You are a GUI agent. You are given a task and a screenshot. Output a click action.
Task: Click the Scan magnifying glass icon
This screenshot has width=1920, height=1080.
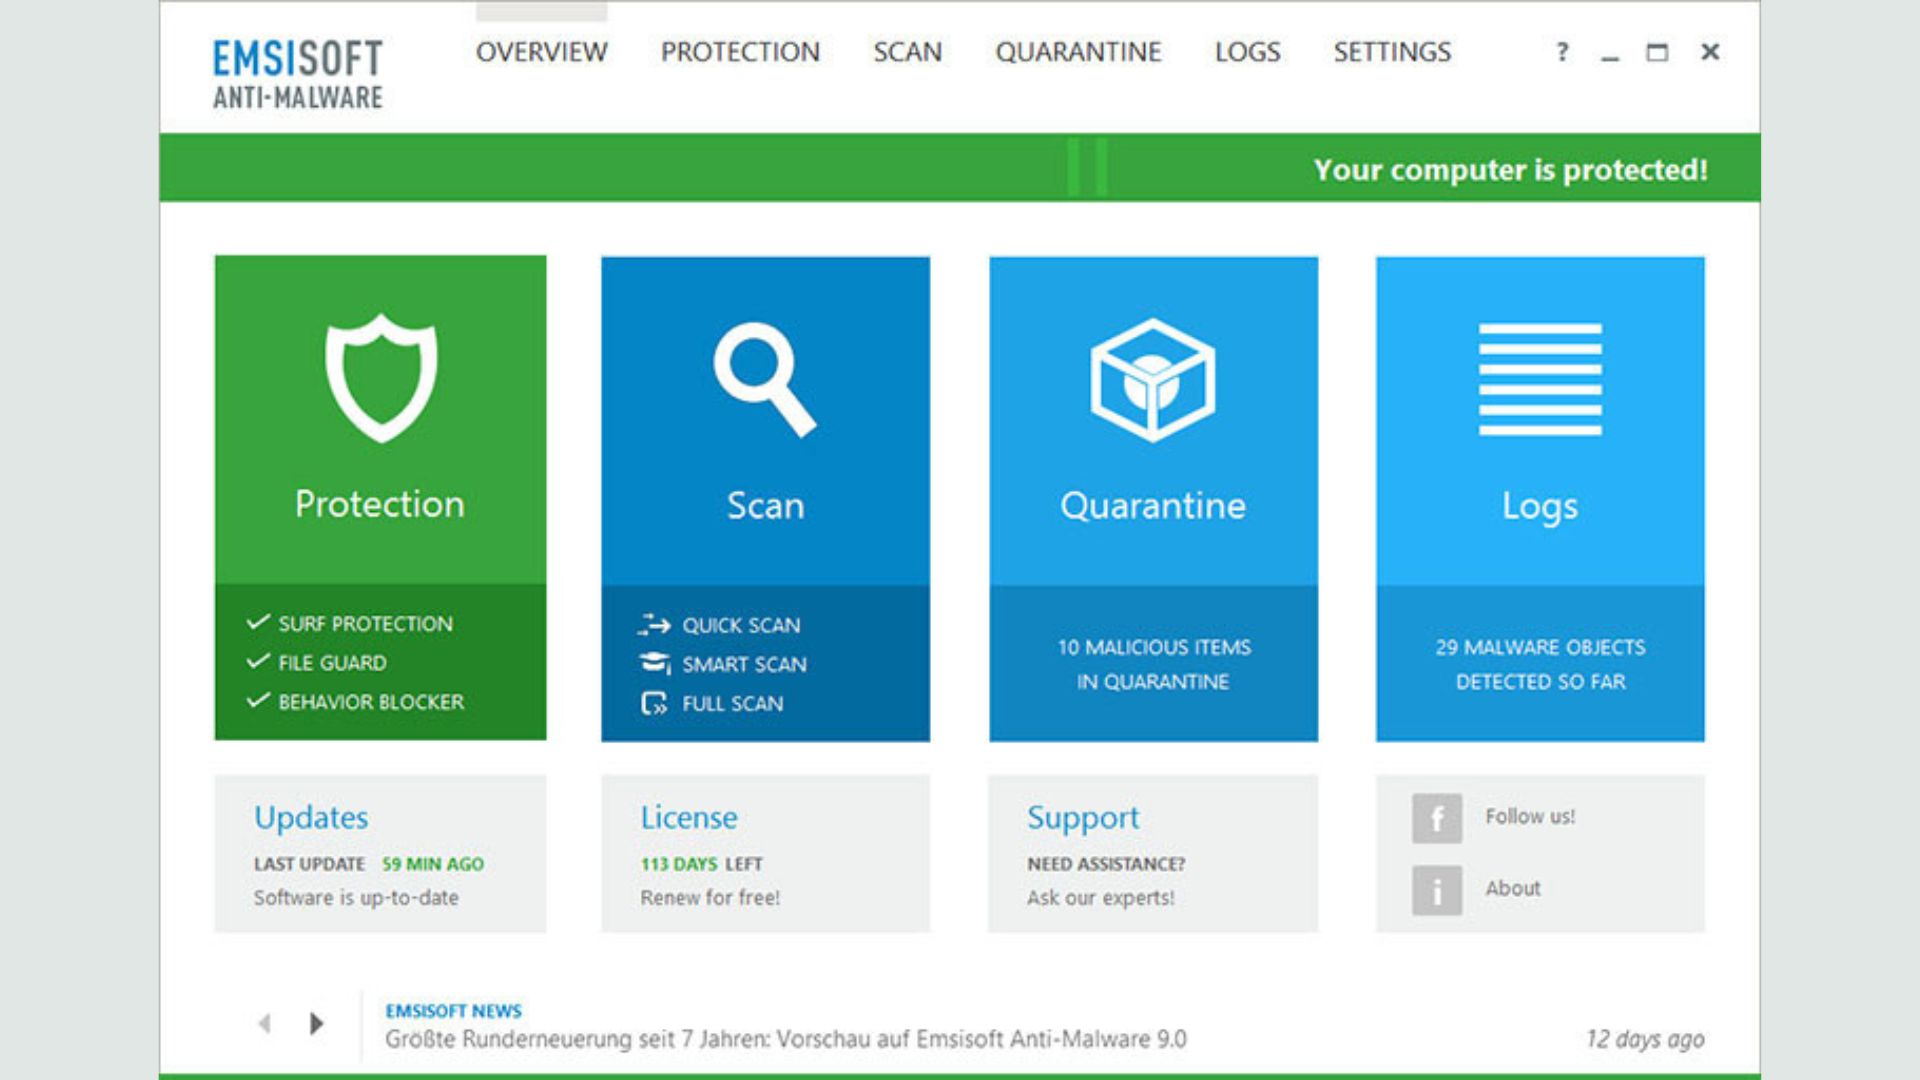point(765,379)
